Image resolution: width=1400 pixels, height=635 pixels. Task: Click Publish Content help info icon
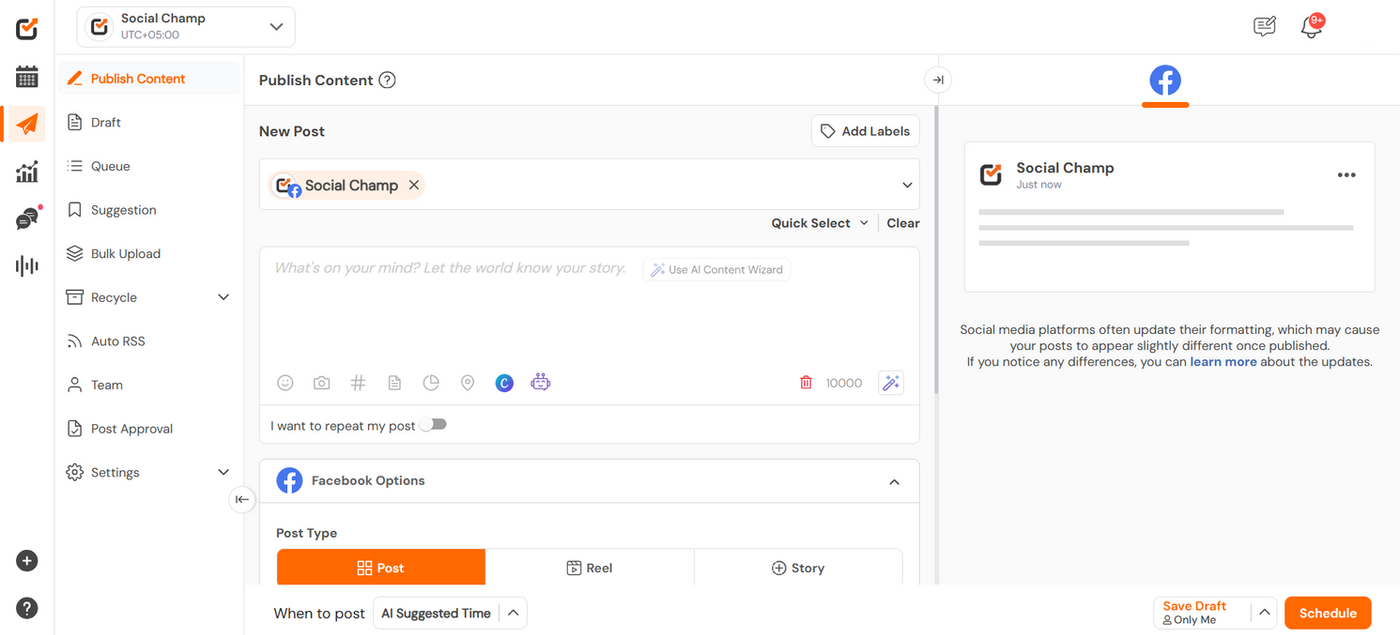pos(387,80)
